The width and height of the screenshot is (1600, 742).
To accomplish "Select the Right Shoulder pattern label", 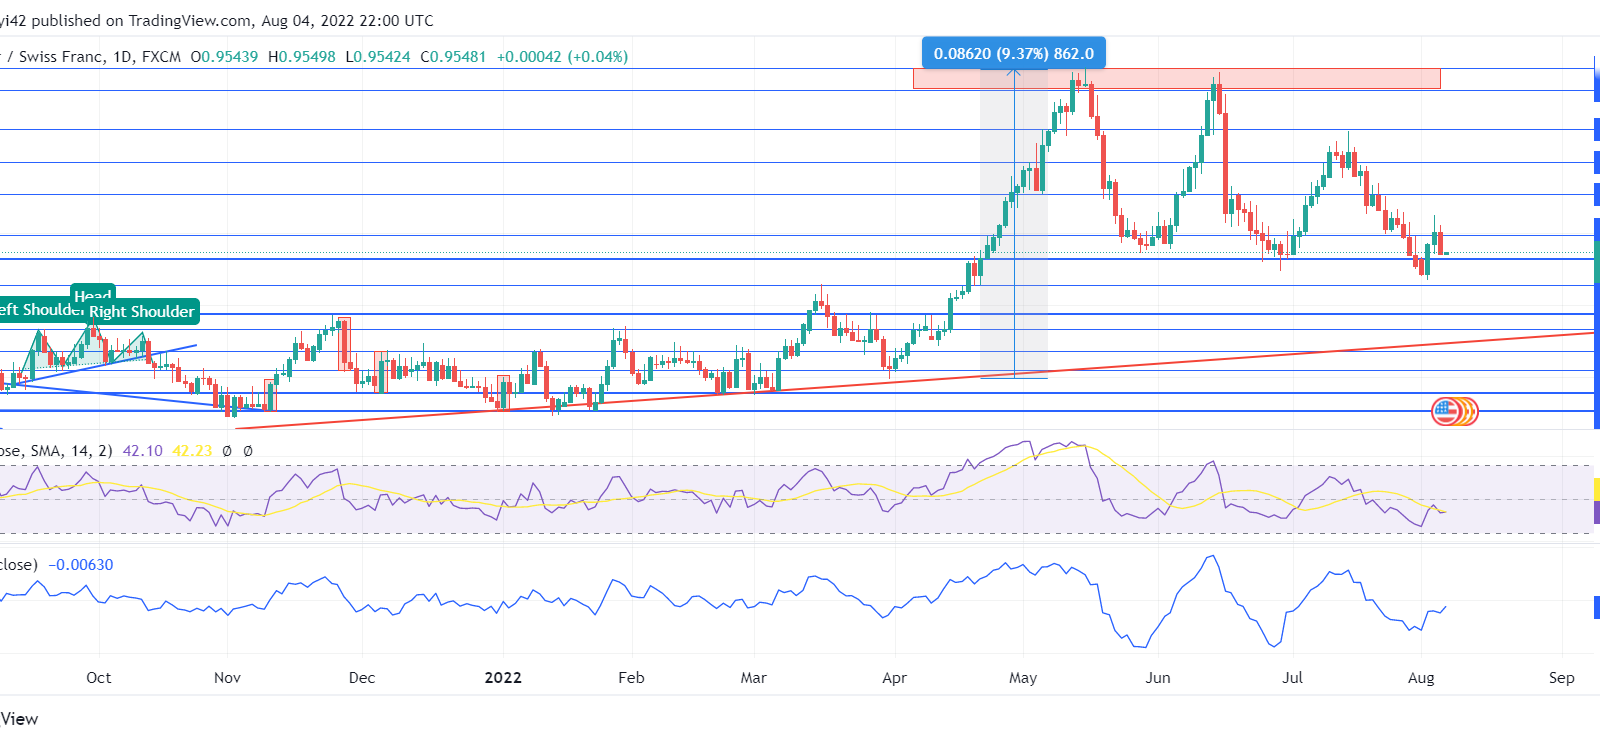I will tap(142, 312).
